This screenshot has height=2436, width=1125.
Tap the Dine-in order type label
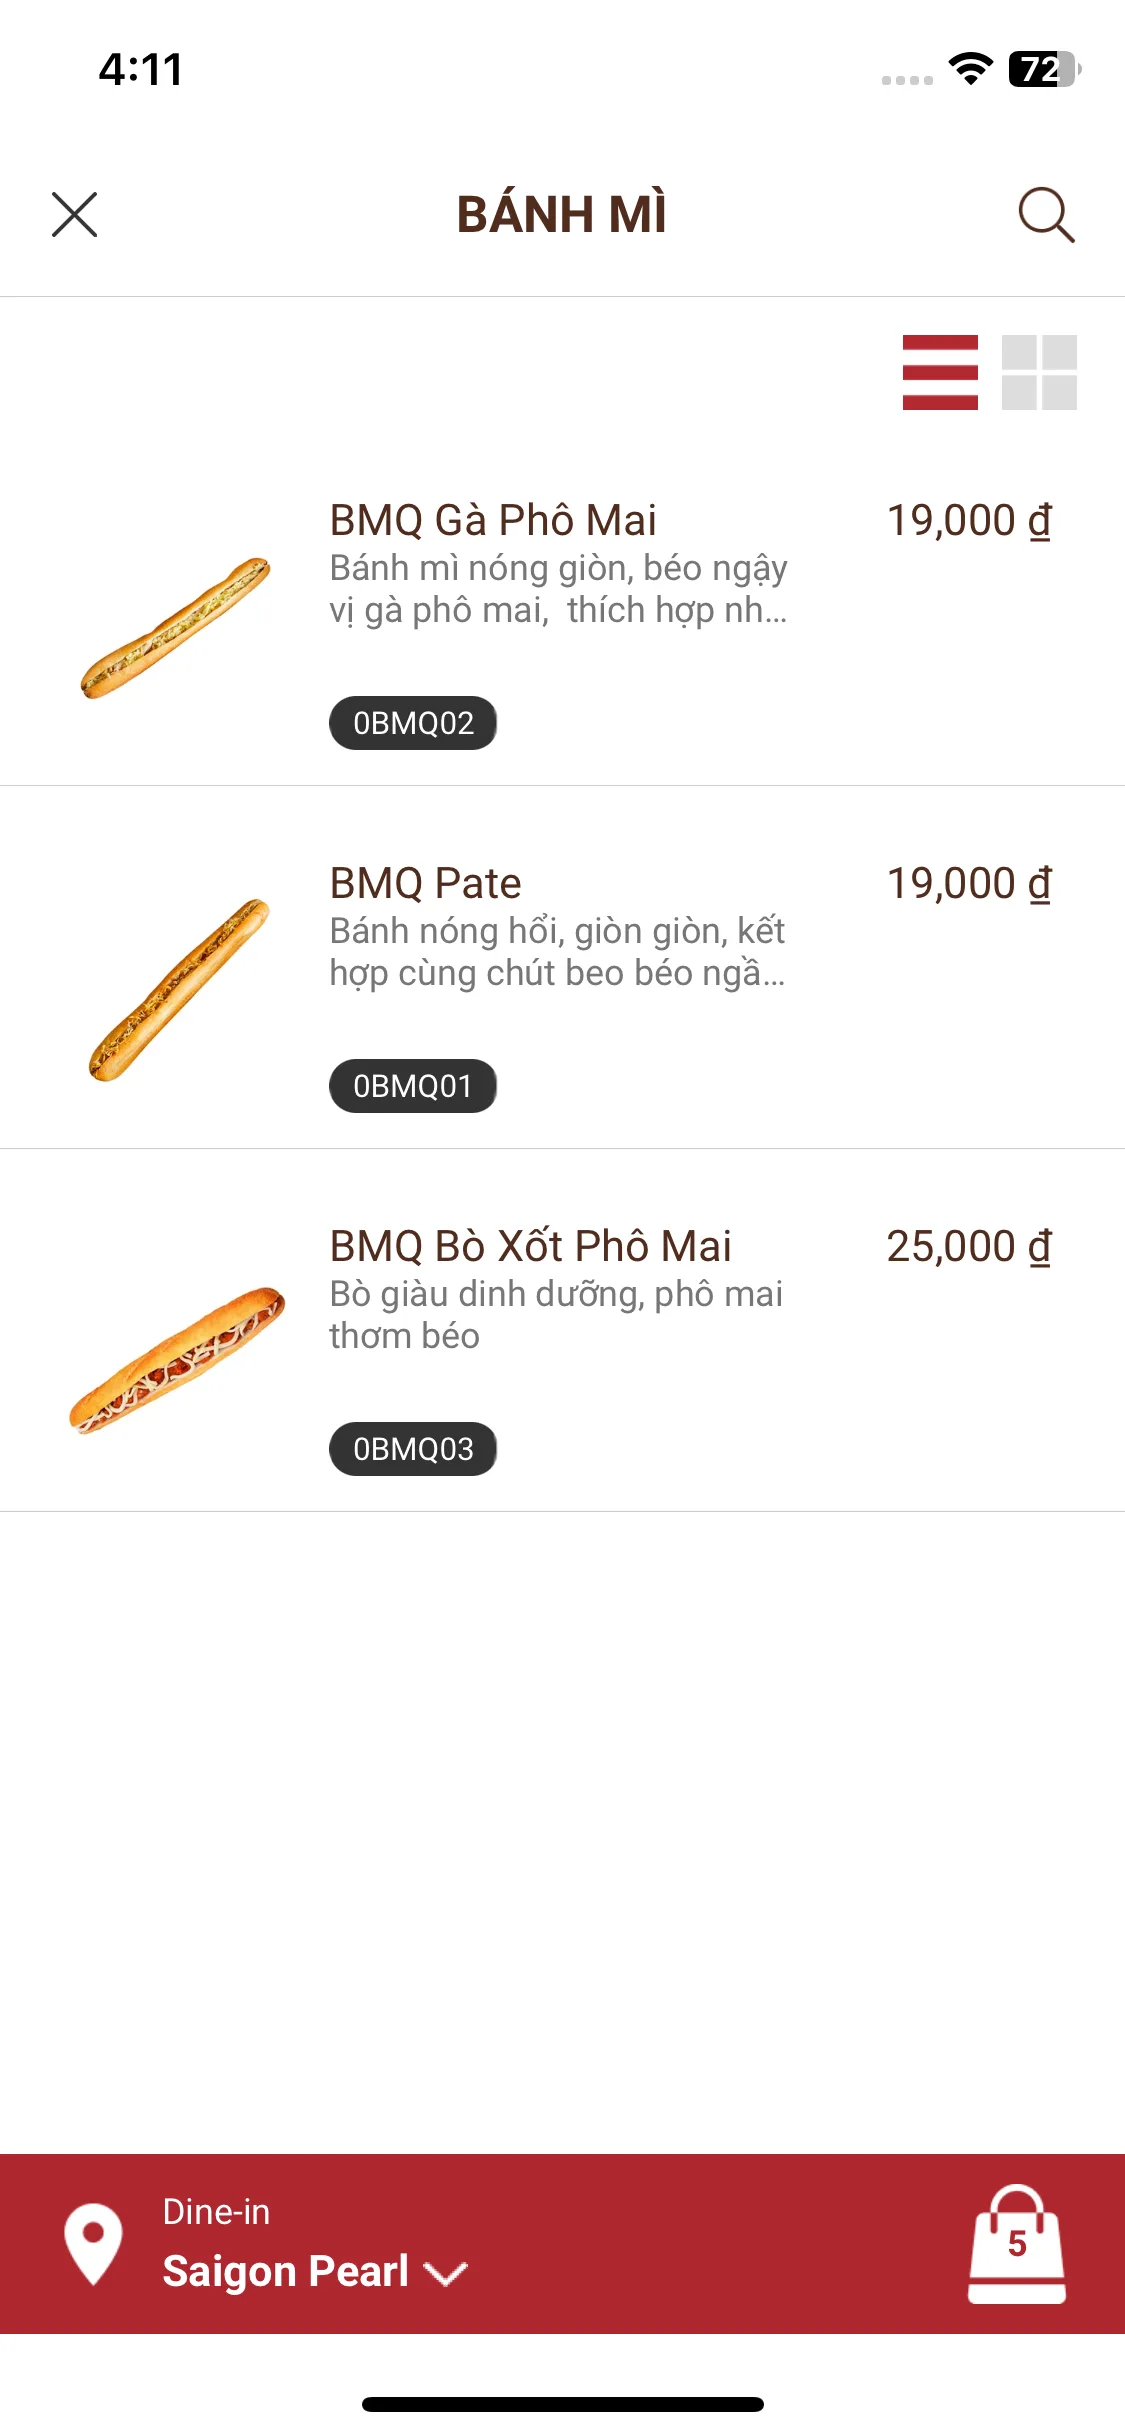coord(216,2211)
